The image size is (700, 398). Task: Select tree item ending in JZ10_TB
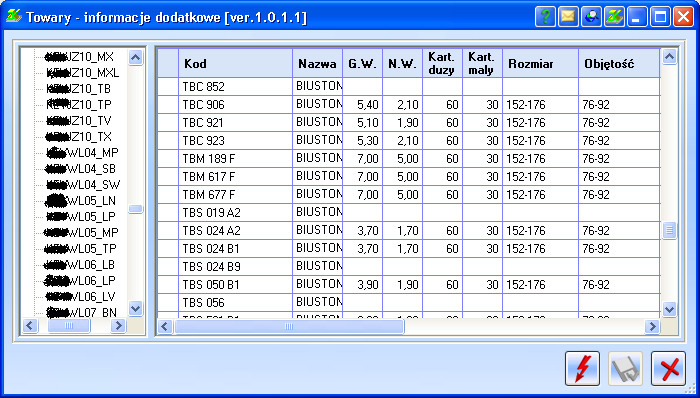[x=79, y=89]
